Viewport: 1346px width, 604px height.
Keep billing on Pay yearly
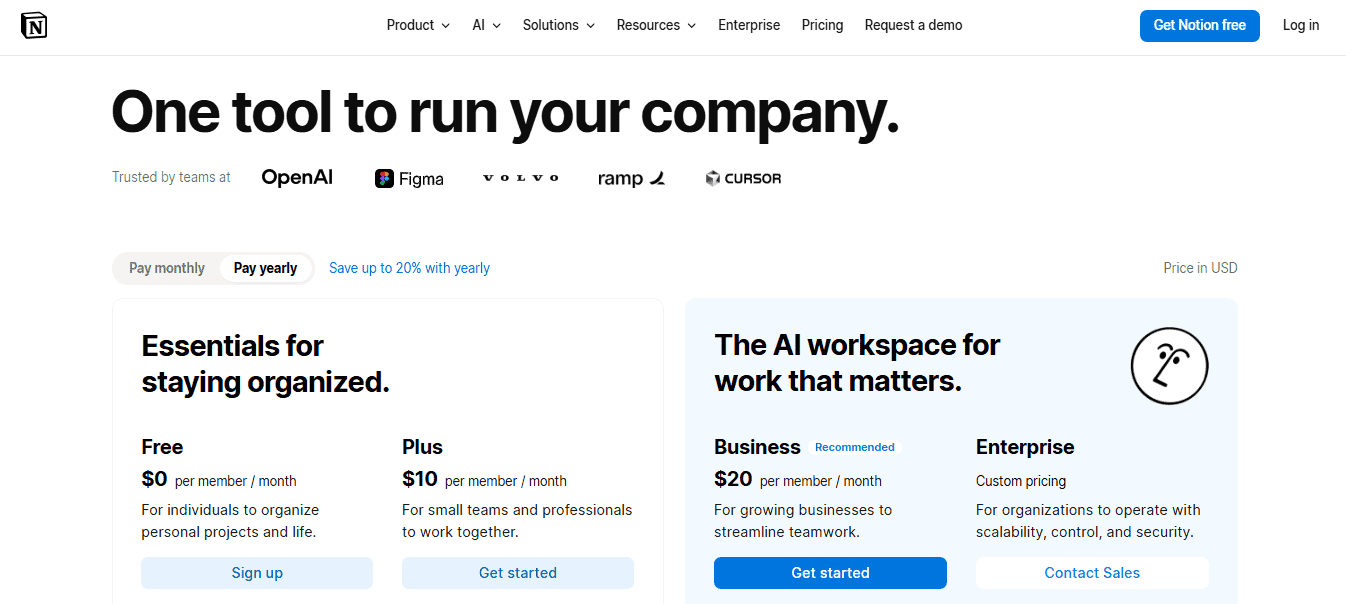click(x=265, y=268)
